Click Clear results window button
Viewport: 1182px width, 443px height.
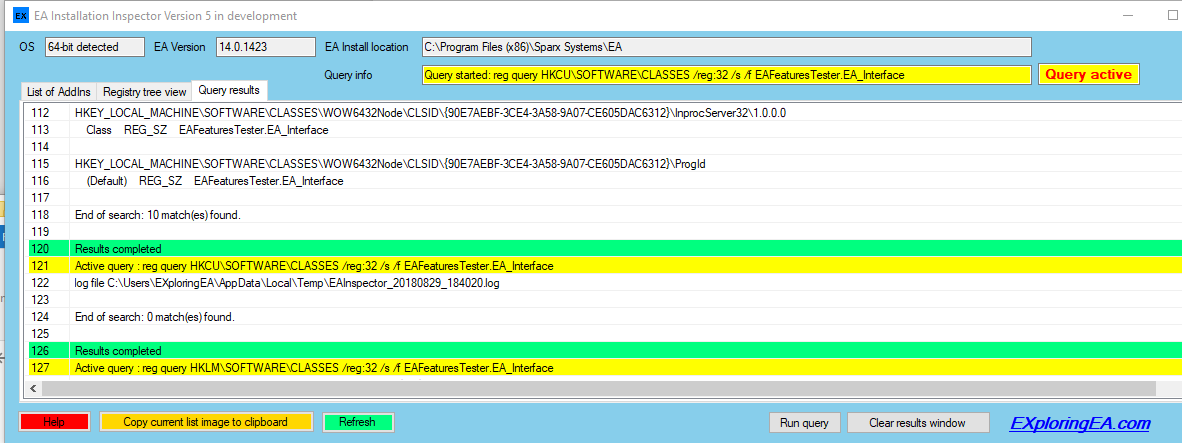[x=918, y=423]
